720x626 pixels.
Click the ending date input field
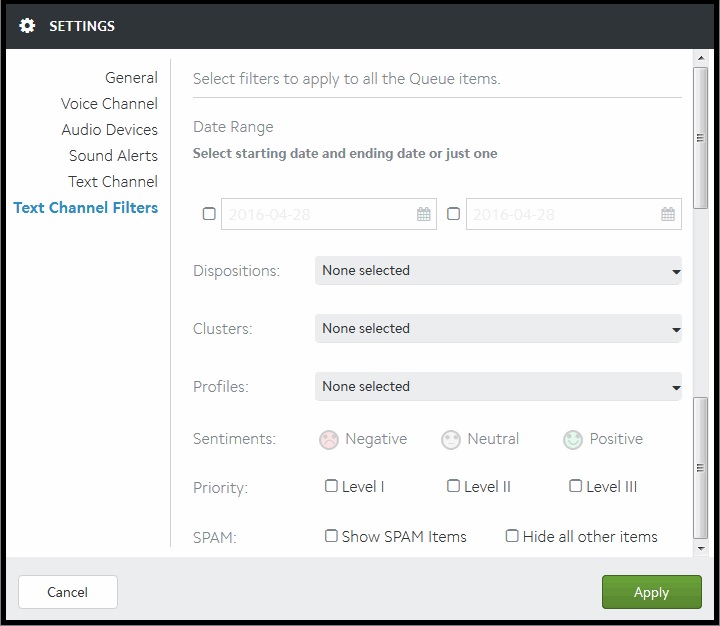[x=574, y=214]
